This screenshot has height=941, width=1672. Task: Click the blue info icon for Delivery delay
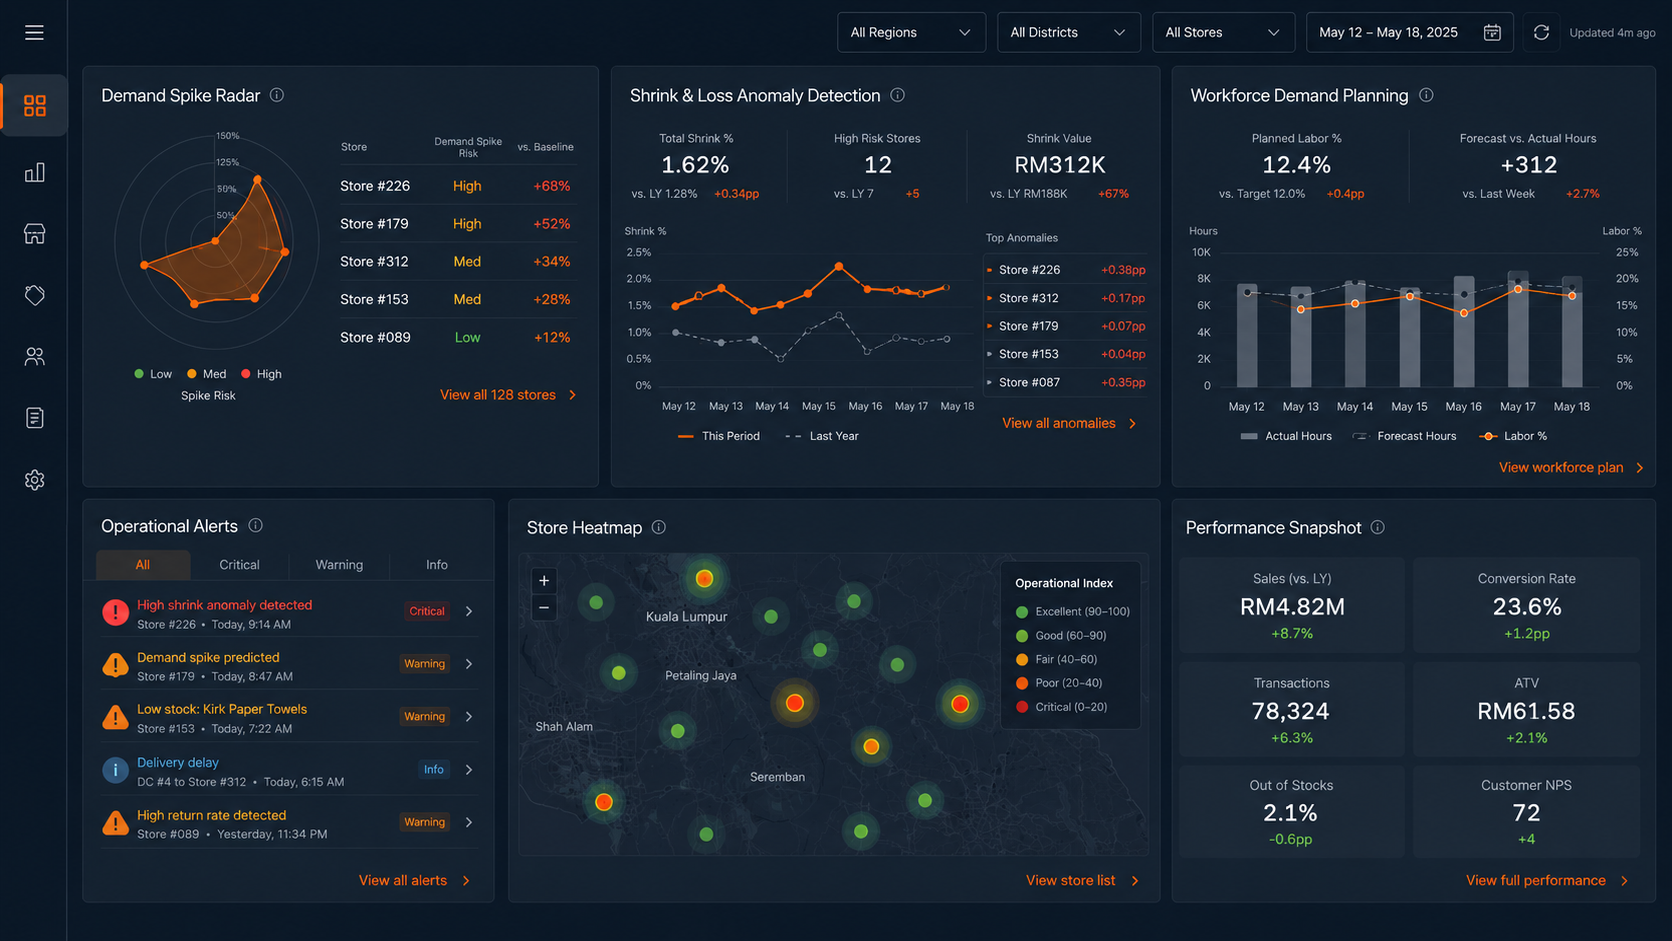115,770
